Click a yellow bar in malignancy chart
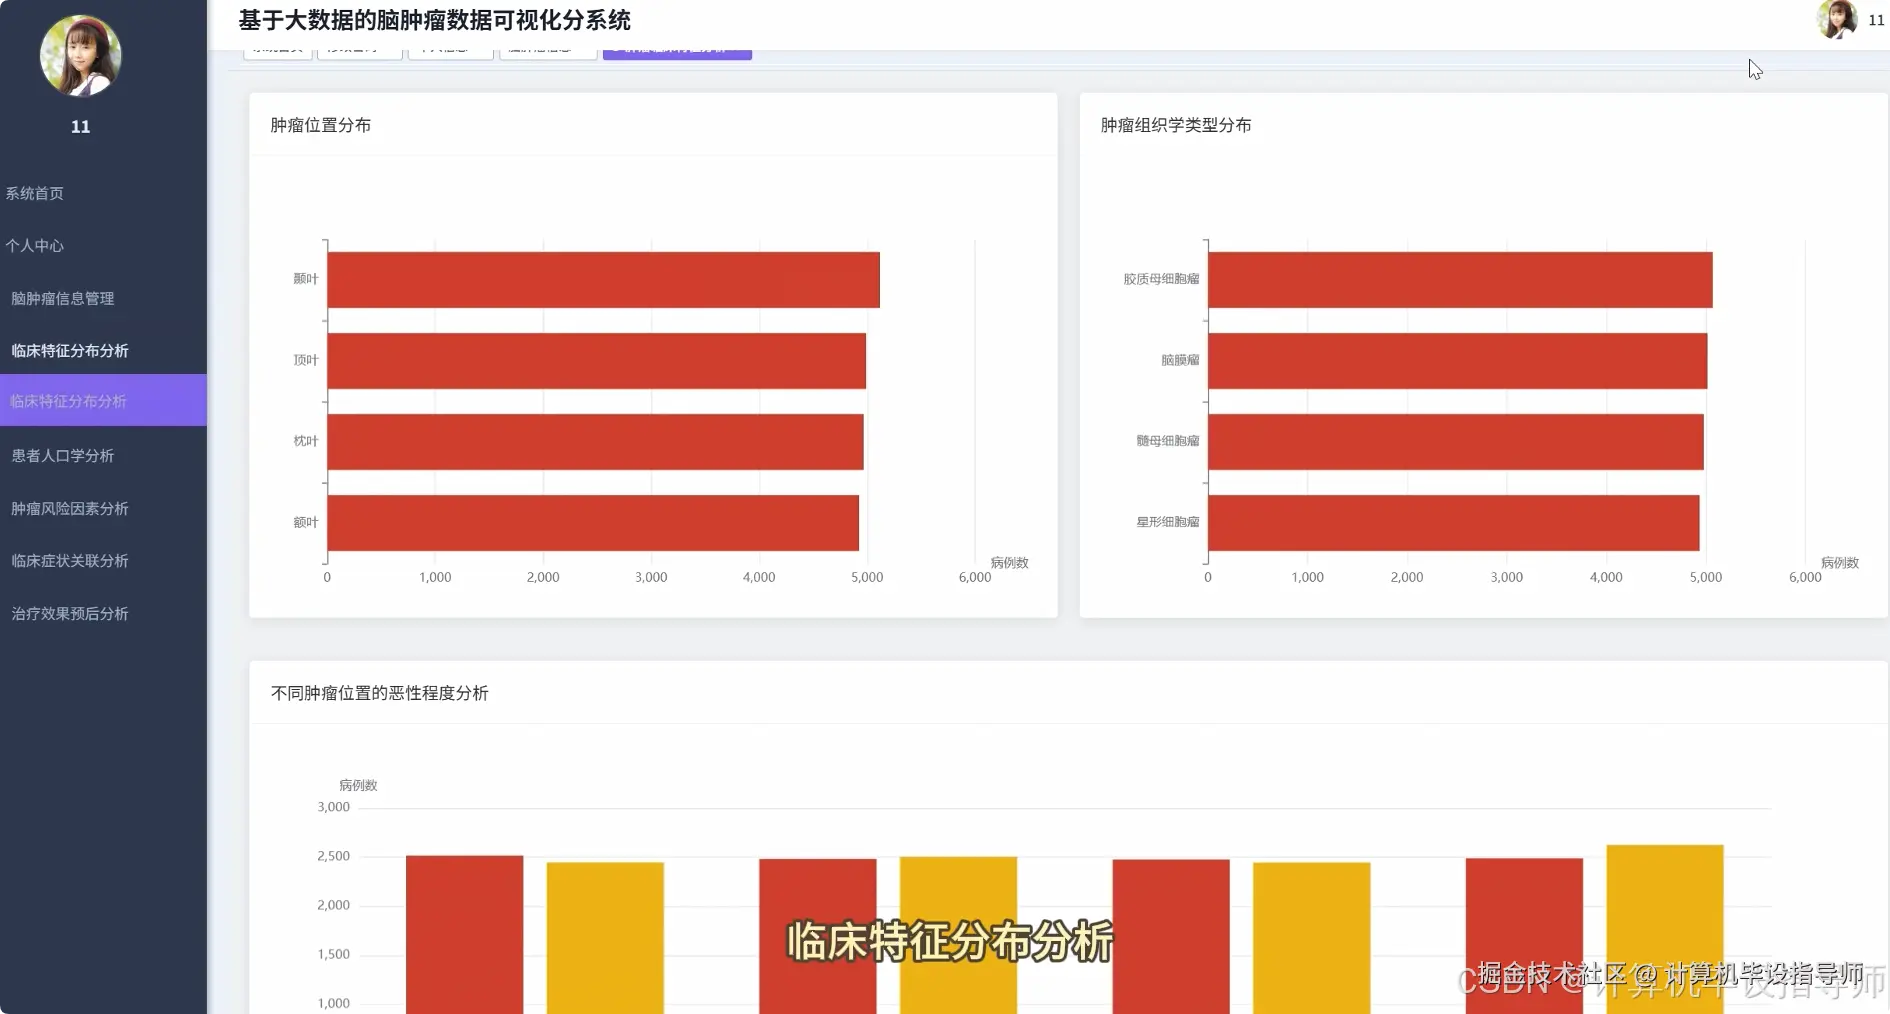The image size is (1890, 1014). [x=604, y=930]
